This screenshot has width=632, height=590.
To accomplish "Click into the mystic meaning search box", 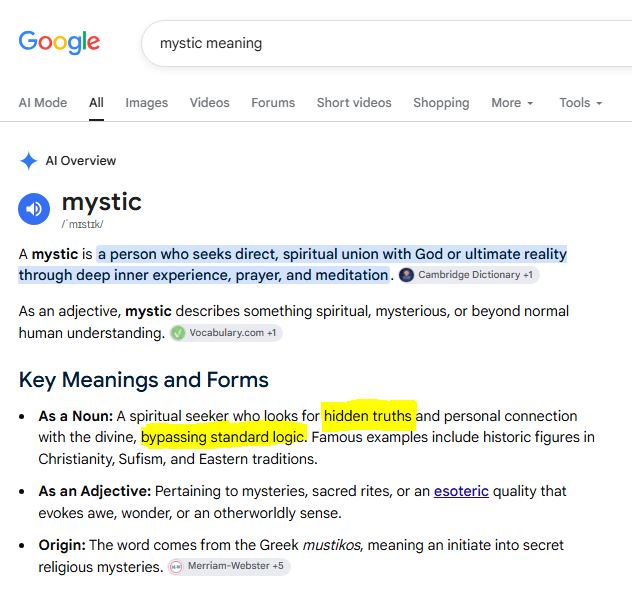I will (387, 43).
